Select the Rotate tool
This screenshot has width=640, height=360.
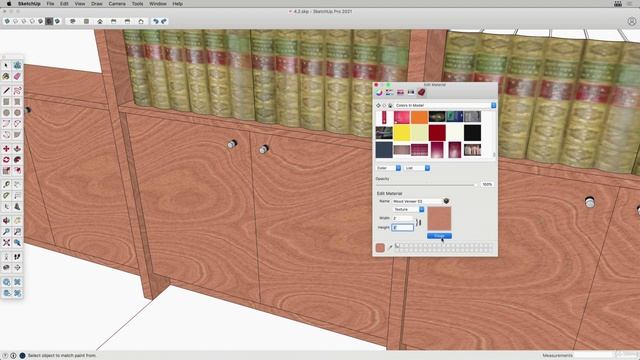6,160
